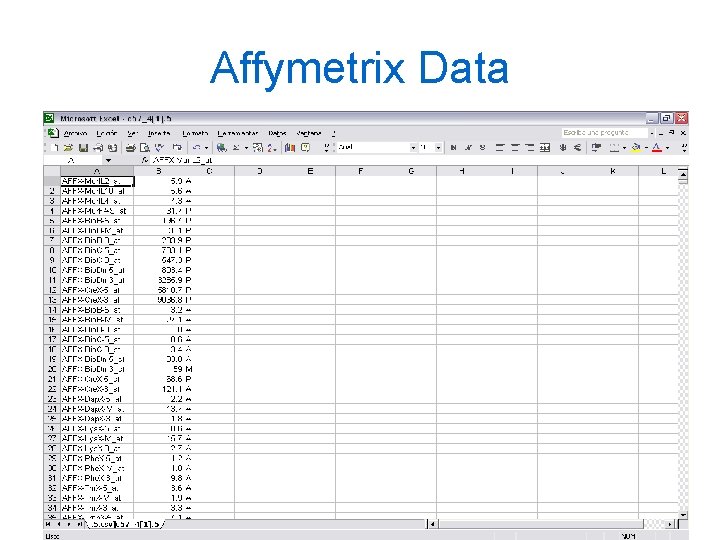The width and height of the screenshot is (720, 540).
Task: Apply the red Font Color button
Action: [x=657, y=147]
